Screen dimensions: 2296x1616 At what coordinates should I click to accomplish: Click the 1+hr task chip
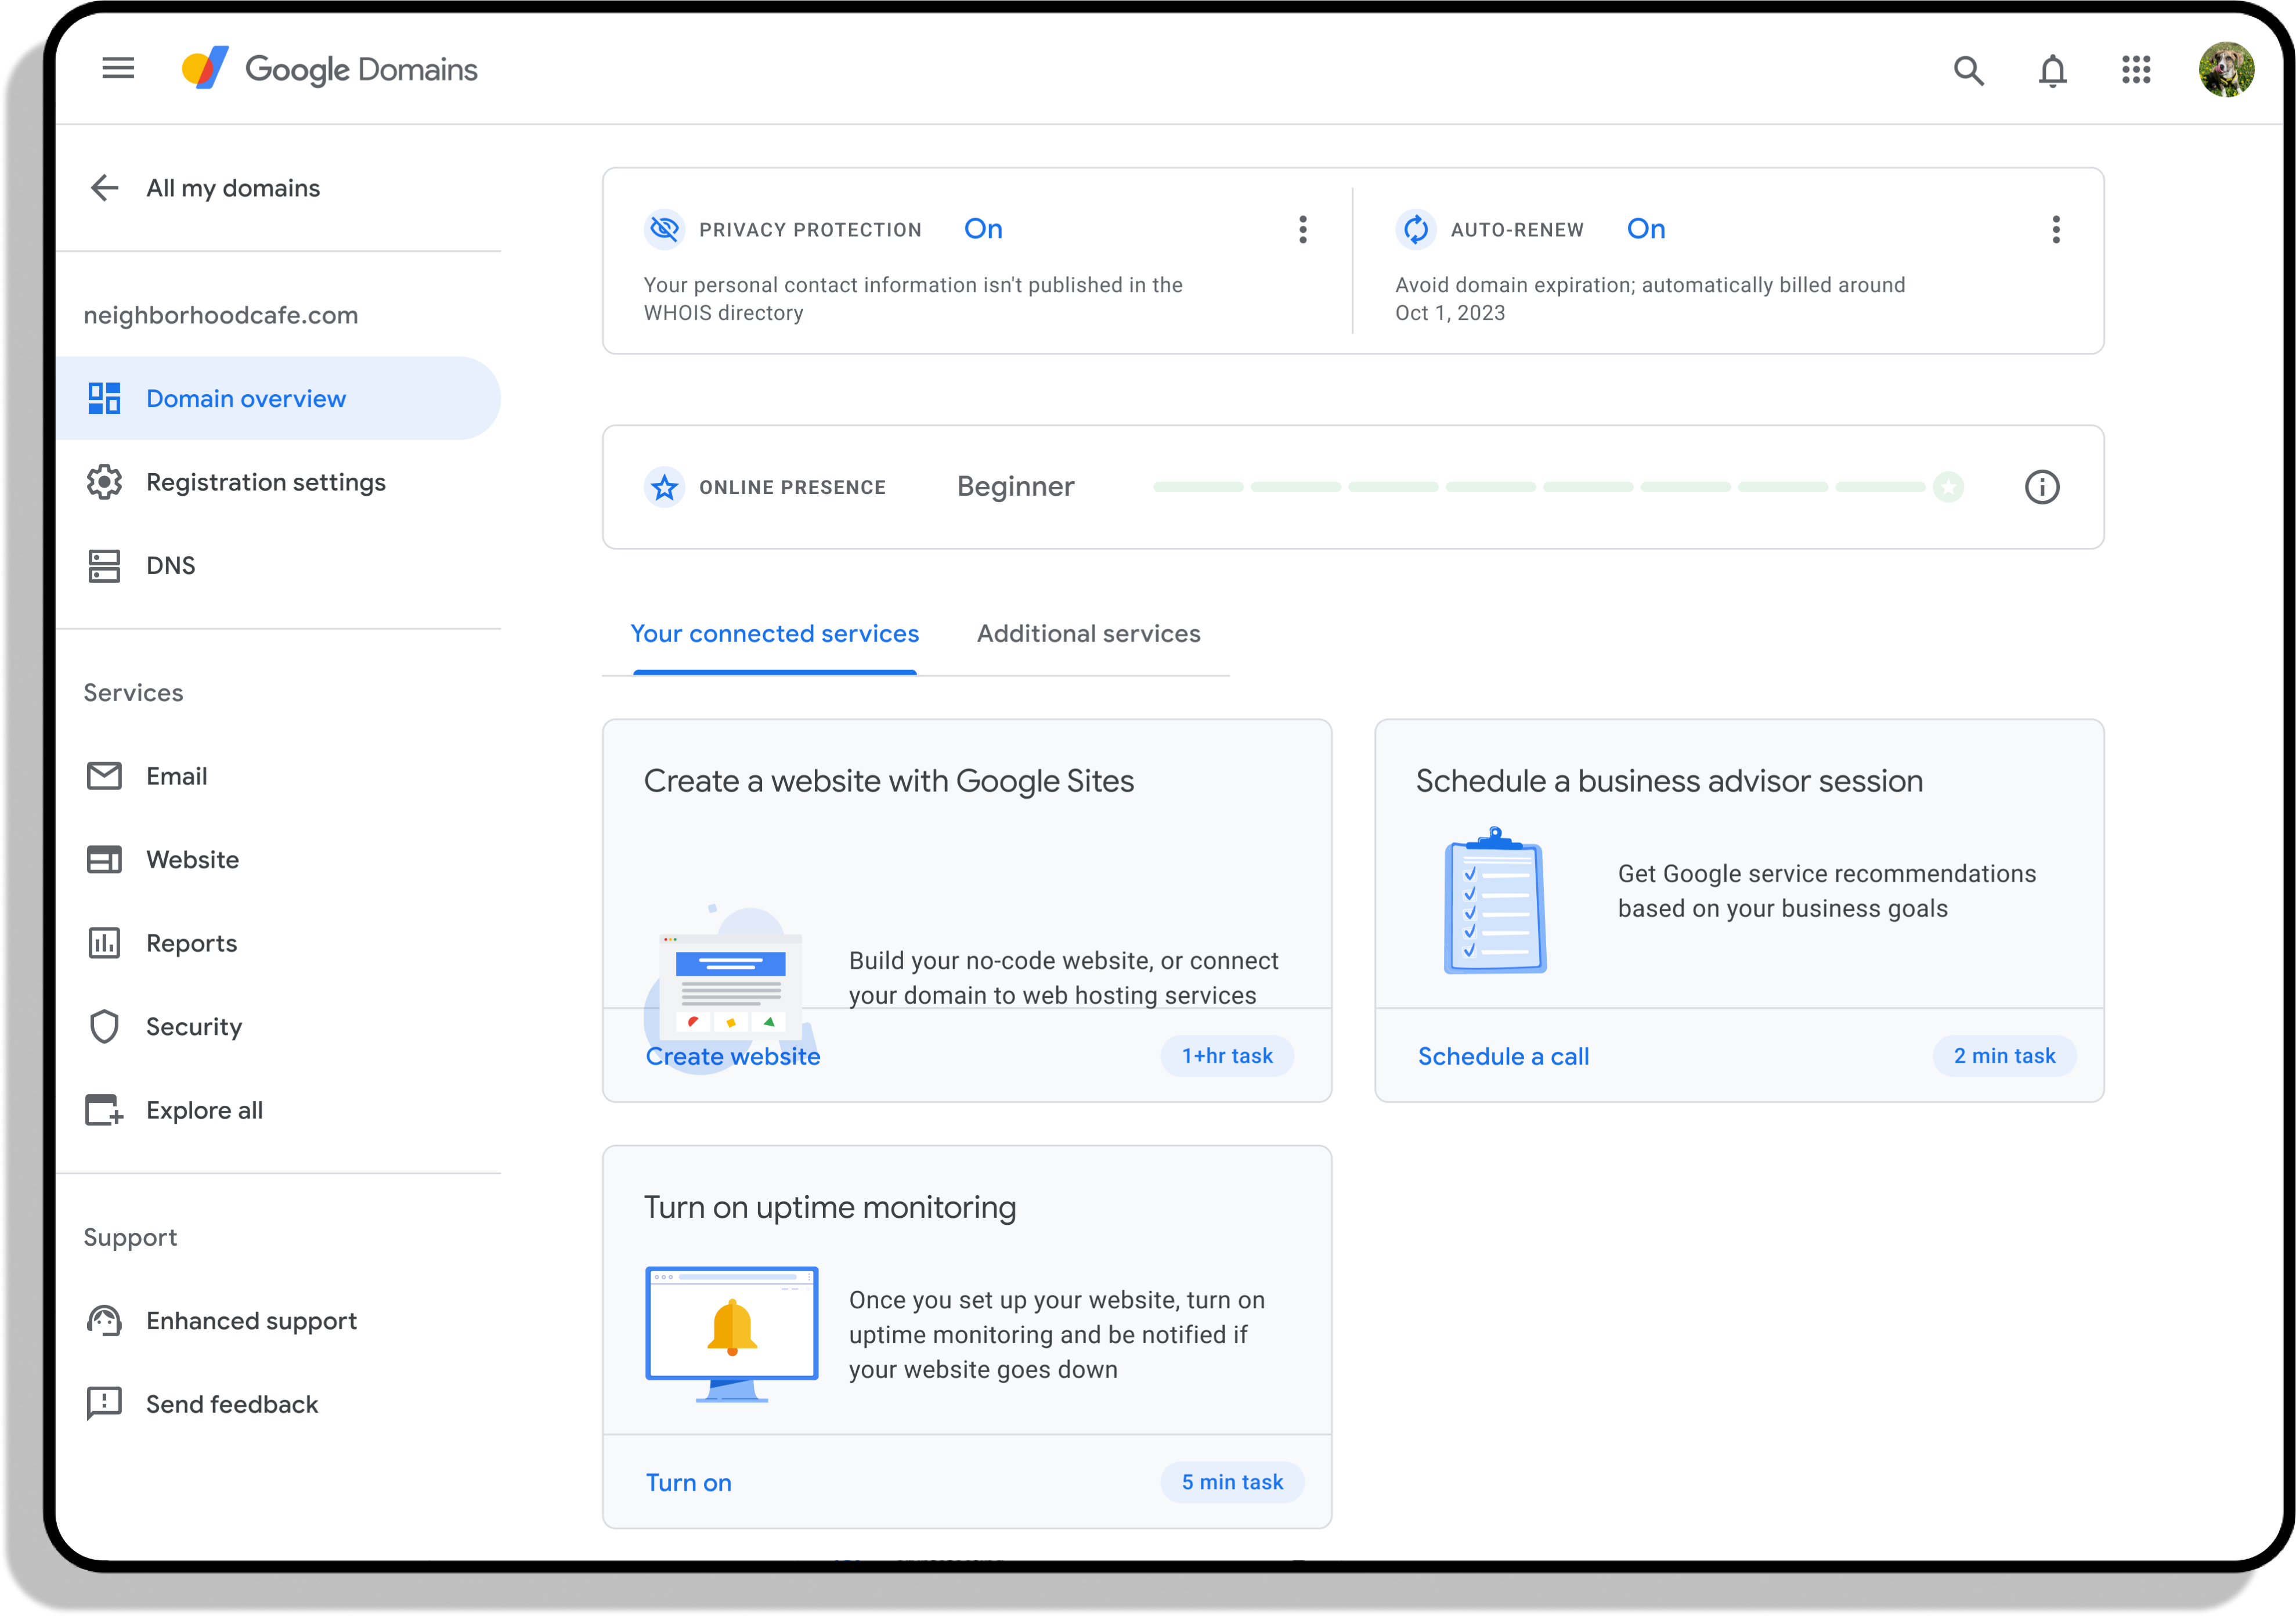pos(1227,1056)
